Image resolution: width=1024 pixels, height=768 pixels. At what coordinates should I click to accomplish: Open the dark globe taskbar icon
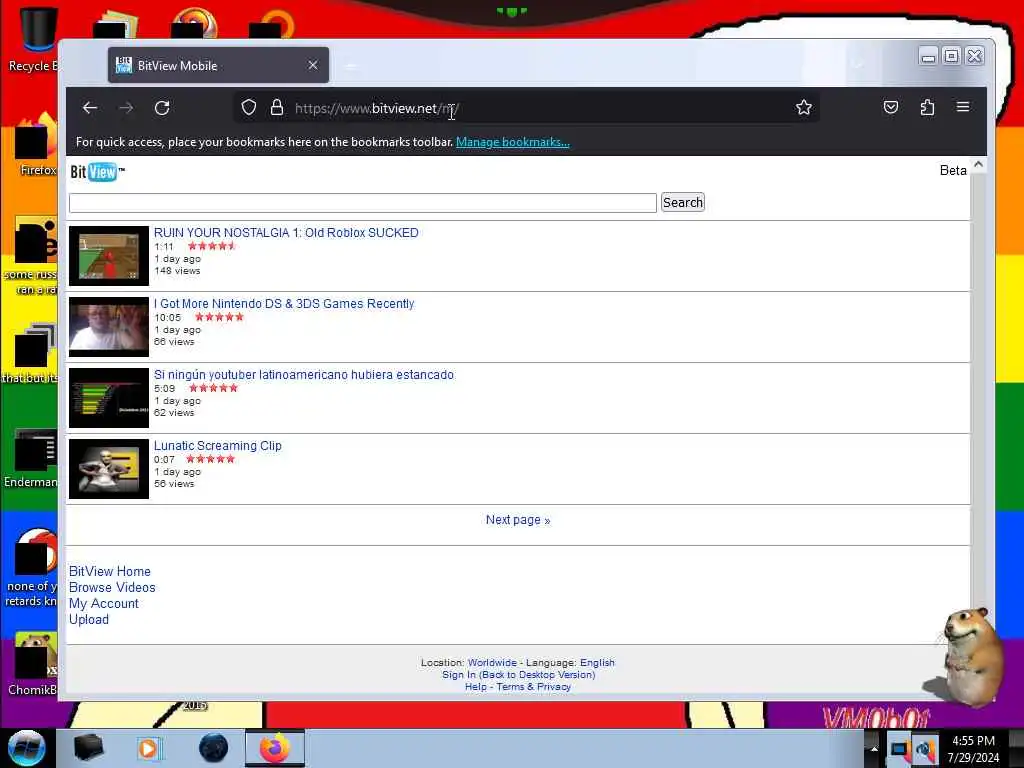[x=213, y=748]
